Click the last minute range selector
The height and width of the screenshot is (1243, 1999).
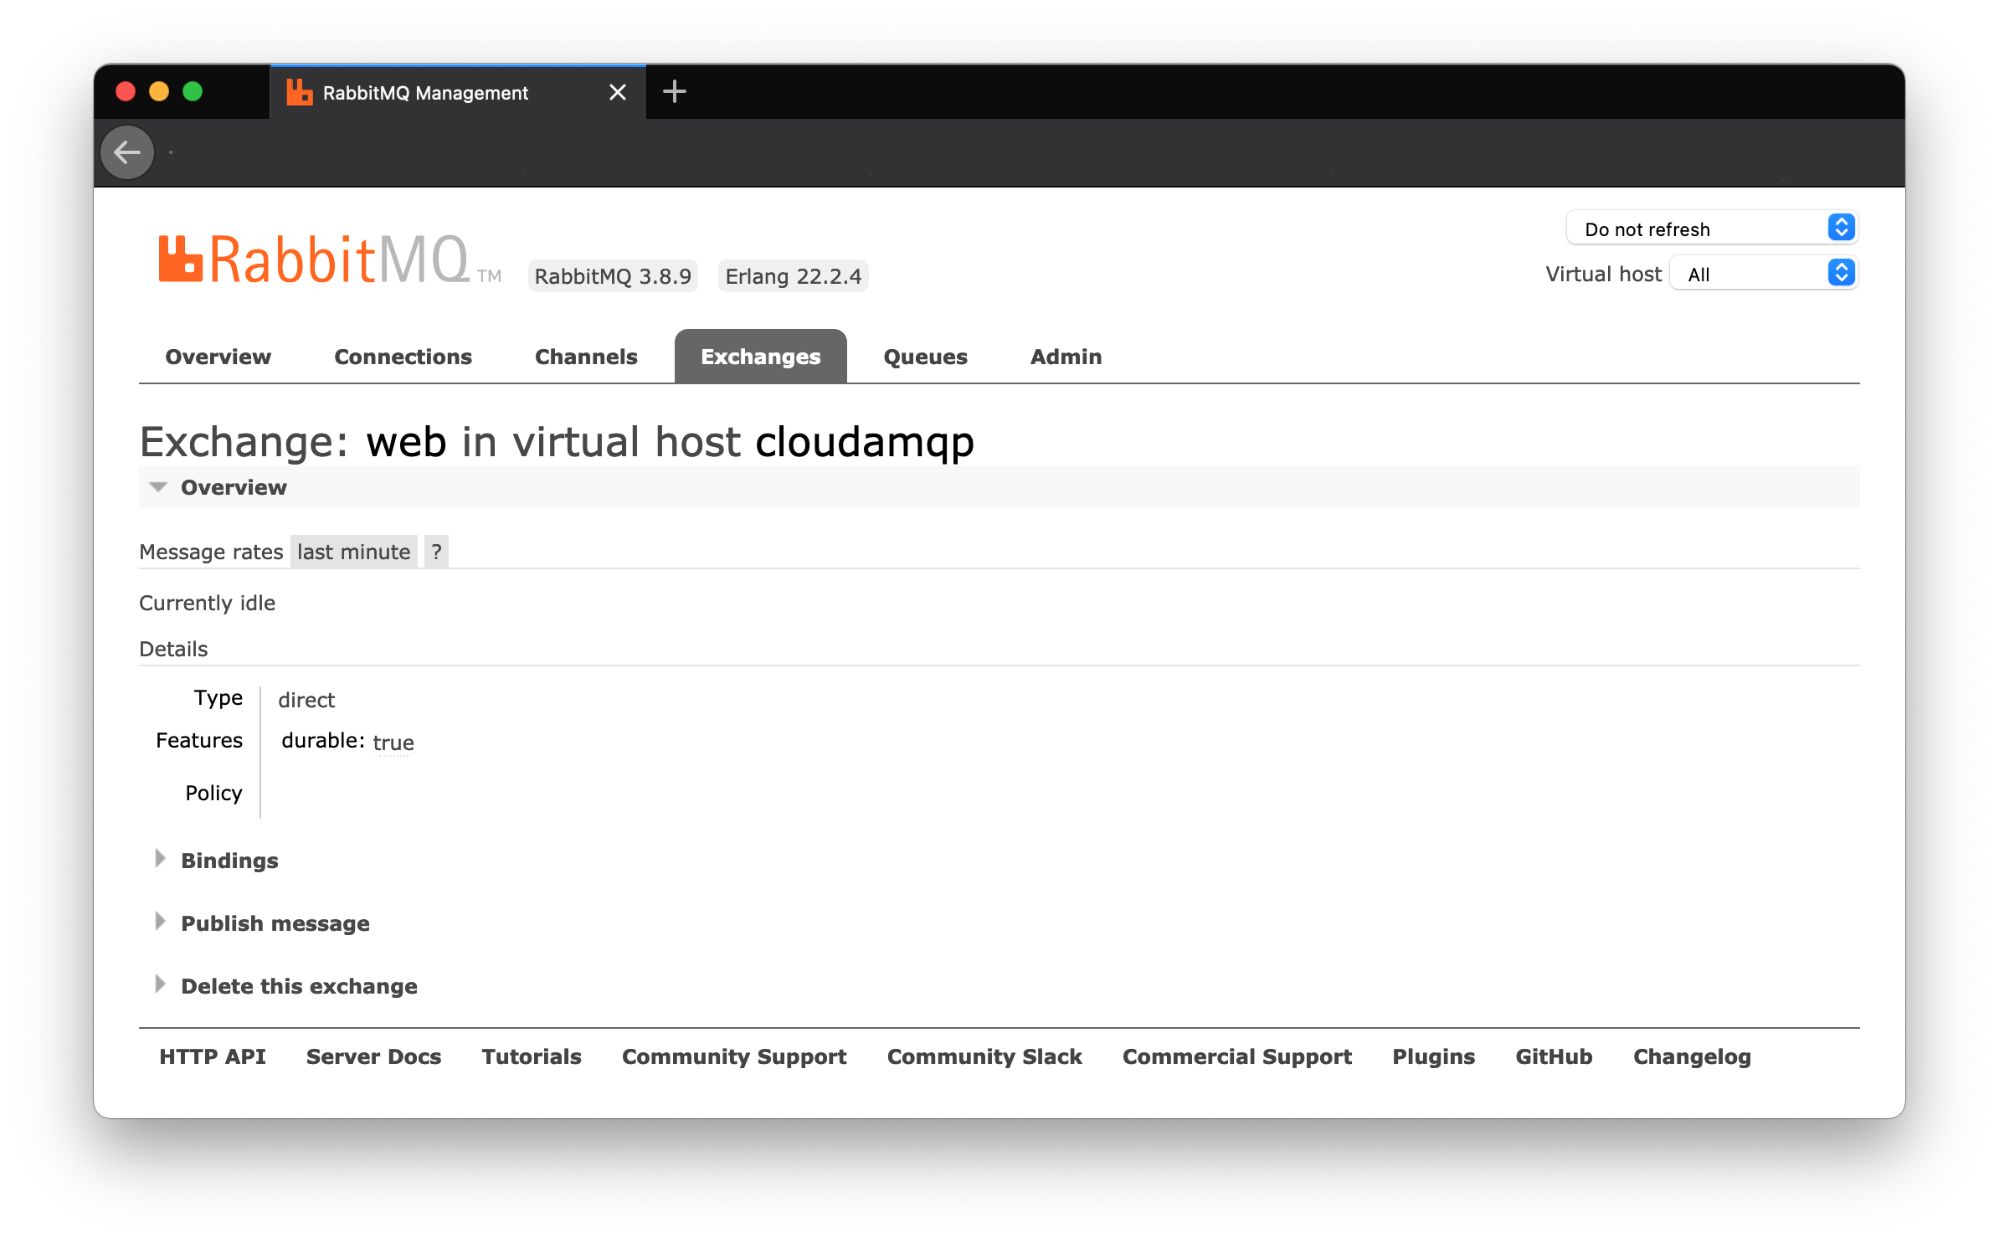(x=354, y=552)
